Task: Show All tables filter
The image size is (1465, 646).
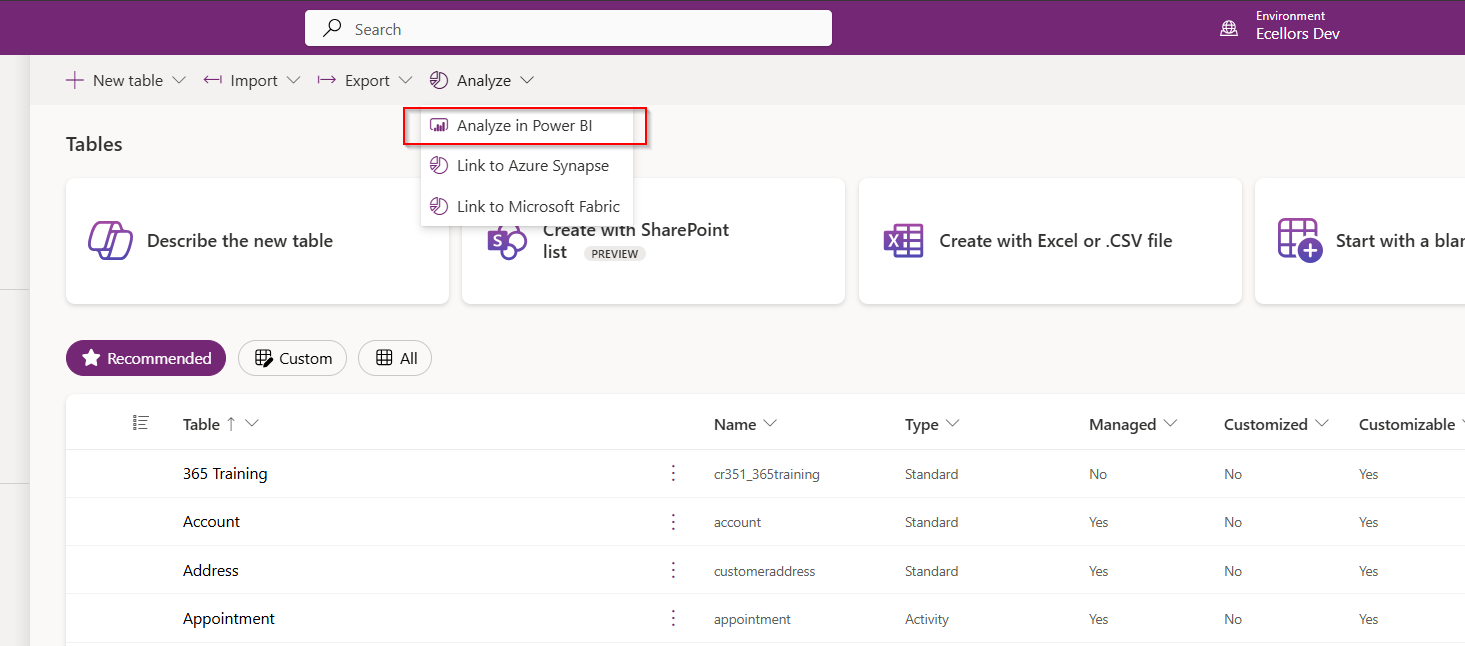Action: coord(395,358)
